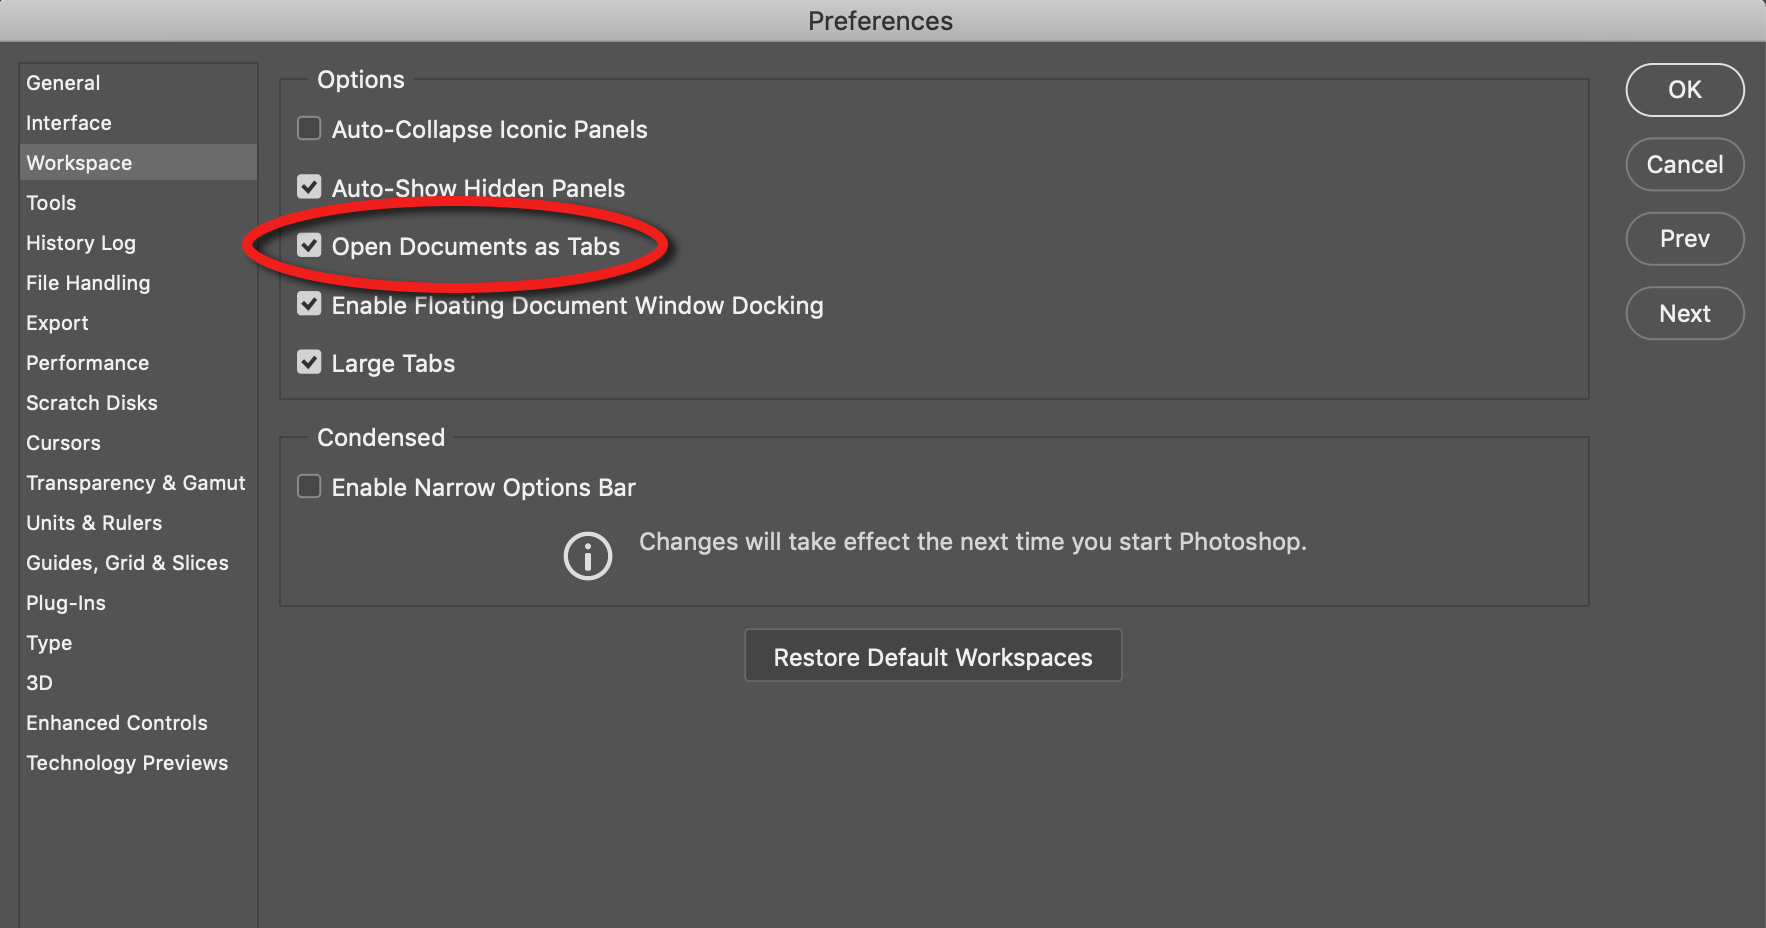Open Guides, Grid & Slices settings

click(x=127, y=562)
